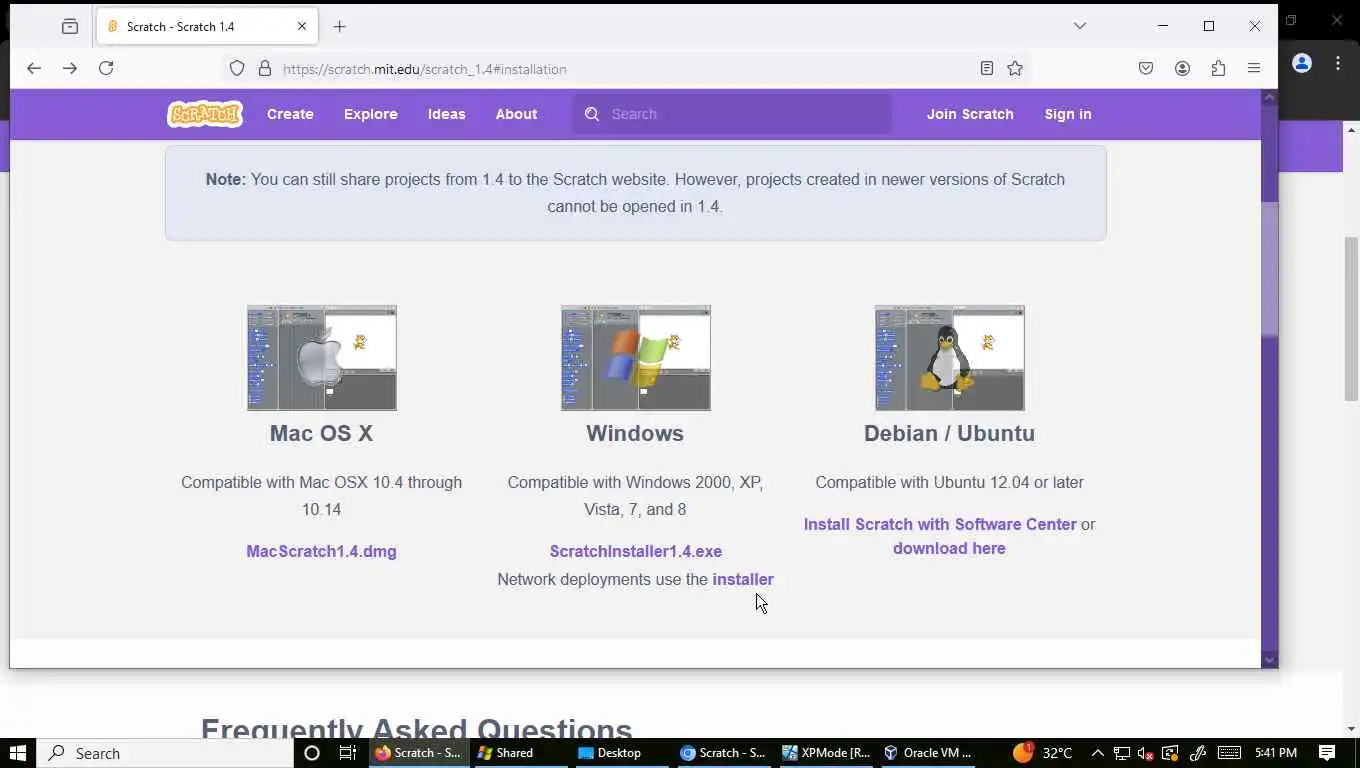Click the taskbar Search box
This screenshot has height=768, width=1360.
(x=165, y=753)
